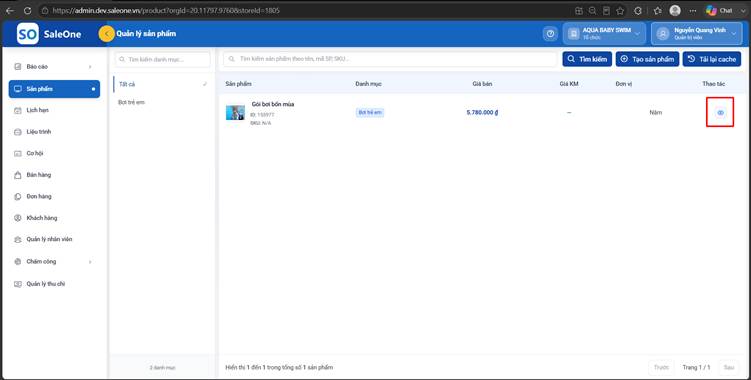
Task: Open the browser three-dot menu
Action: (x=693, y=11)
